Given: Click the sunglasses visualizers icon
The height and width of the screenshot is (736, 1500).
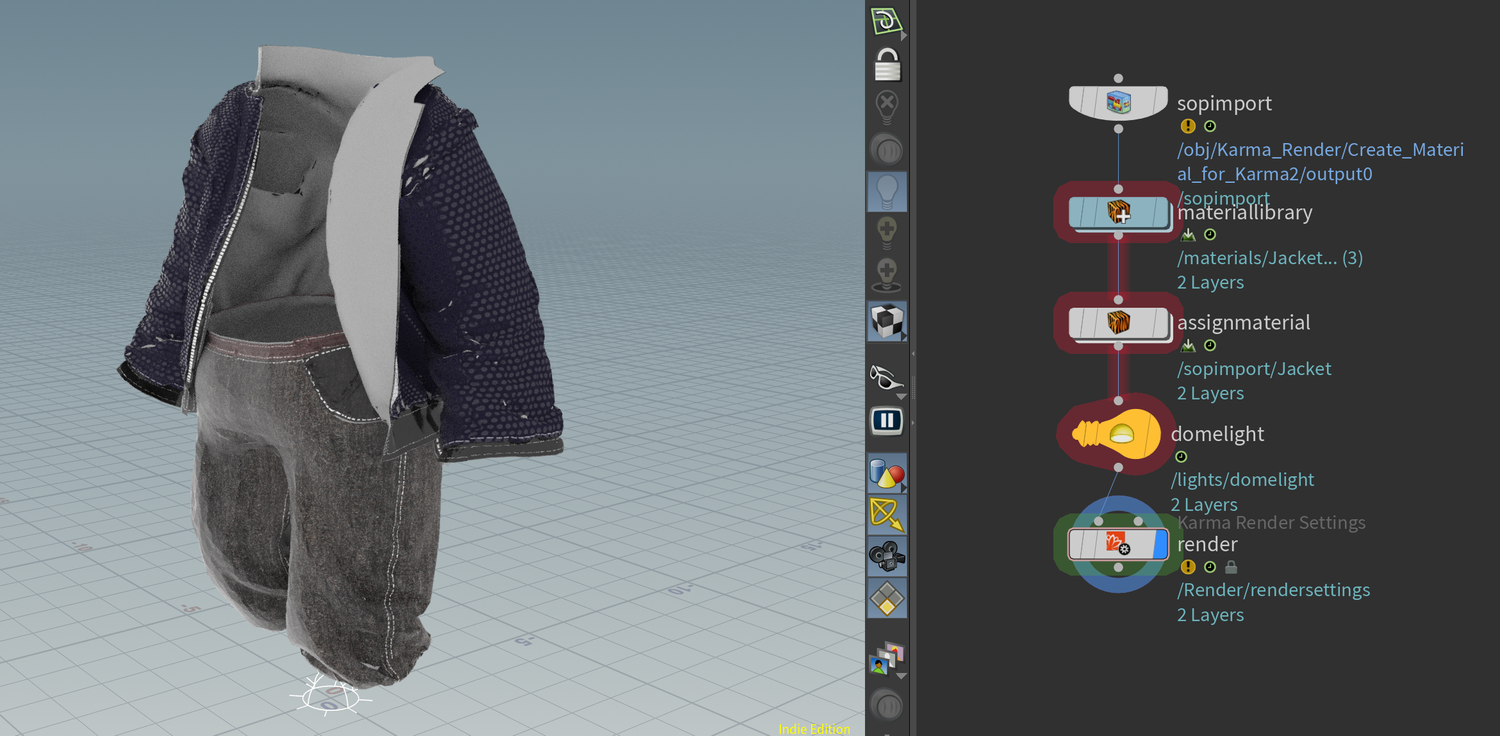Looking at the screenshot, I should [x=885, y=377].
